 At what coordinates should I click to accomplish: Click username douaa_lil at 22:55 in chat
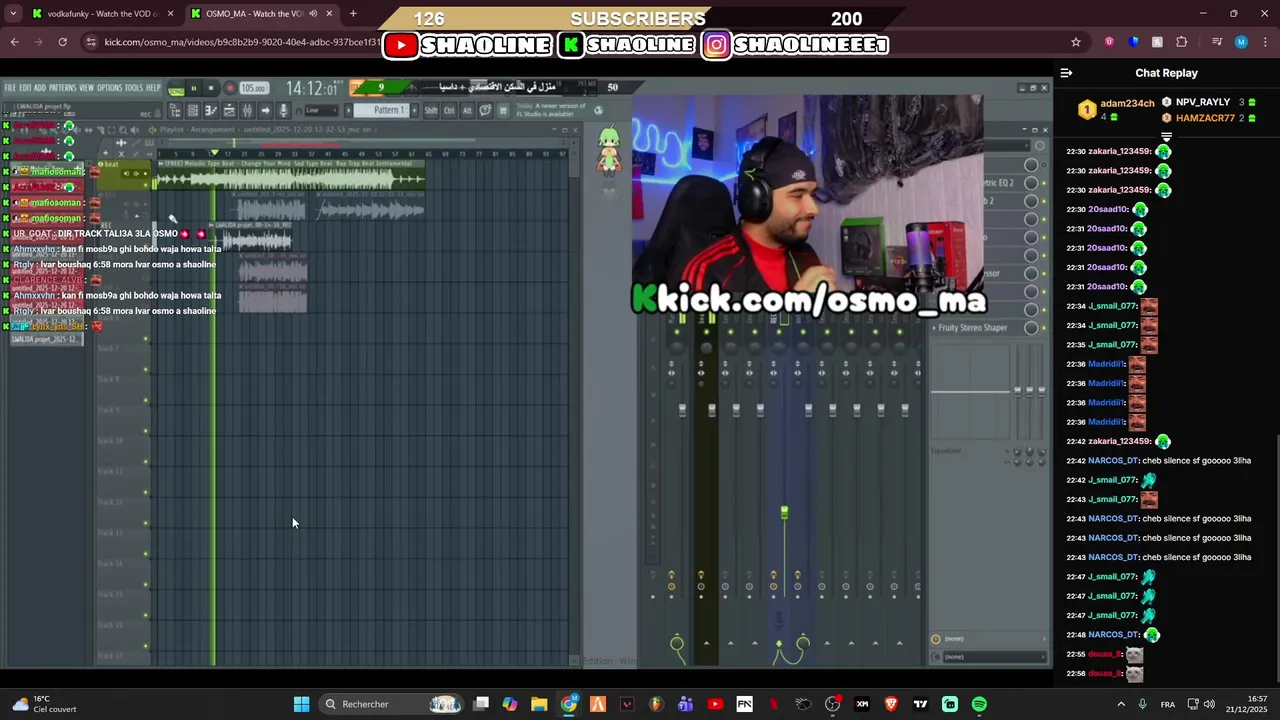tap(1105, 654)
